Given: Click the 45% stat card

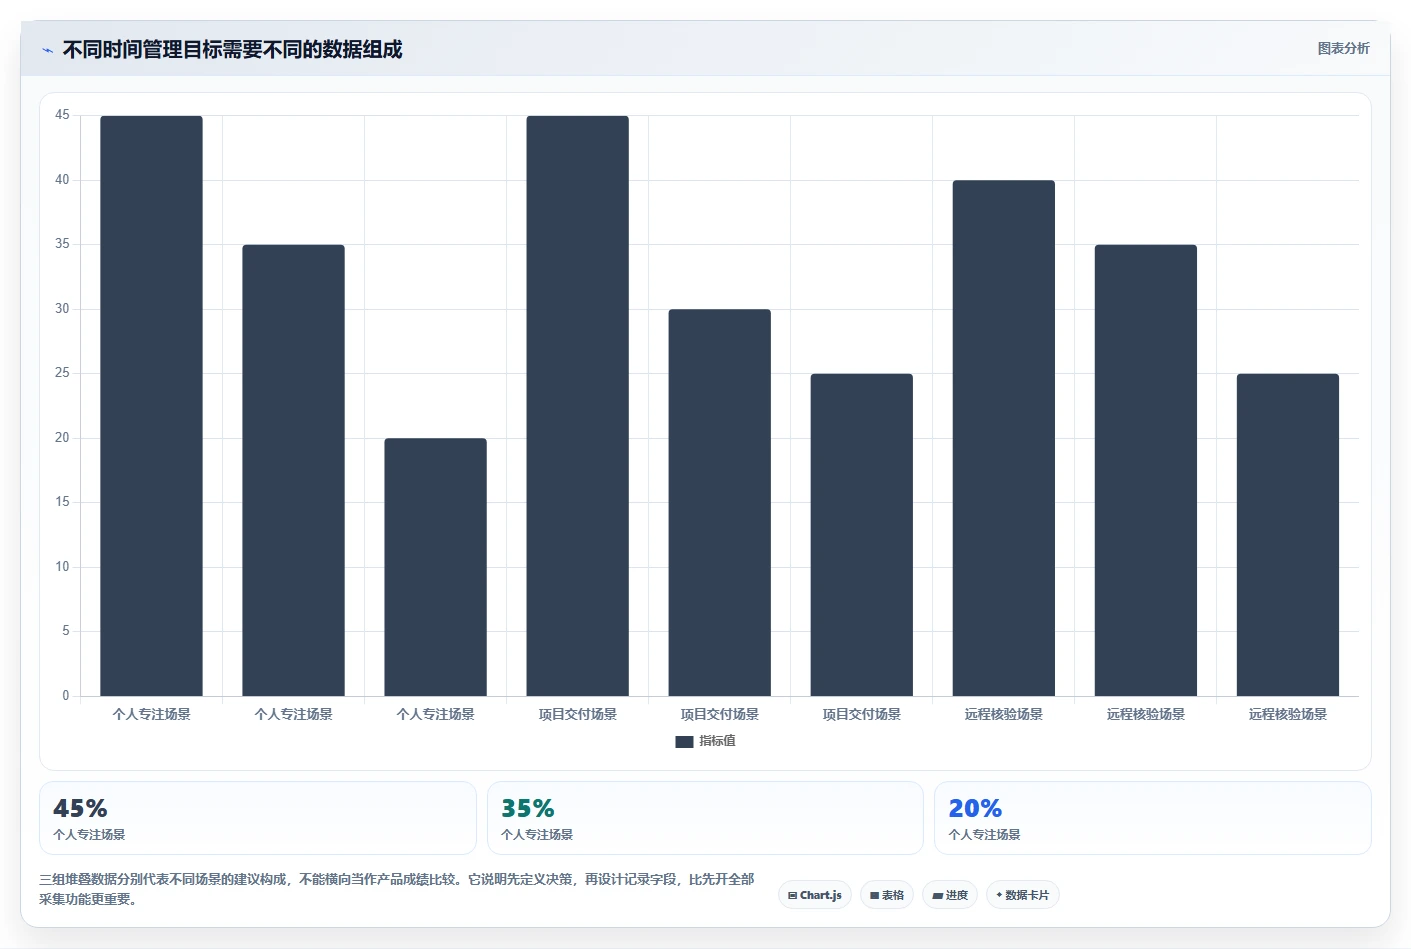Looking at the screenshot, I should point(258,818).
